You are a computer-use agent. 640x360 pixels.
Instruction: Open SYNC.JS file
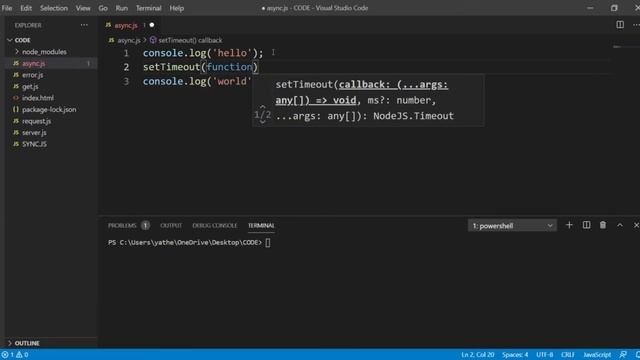click(51, 144)
